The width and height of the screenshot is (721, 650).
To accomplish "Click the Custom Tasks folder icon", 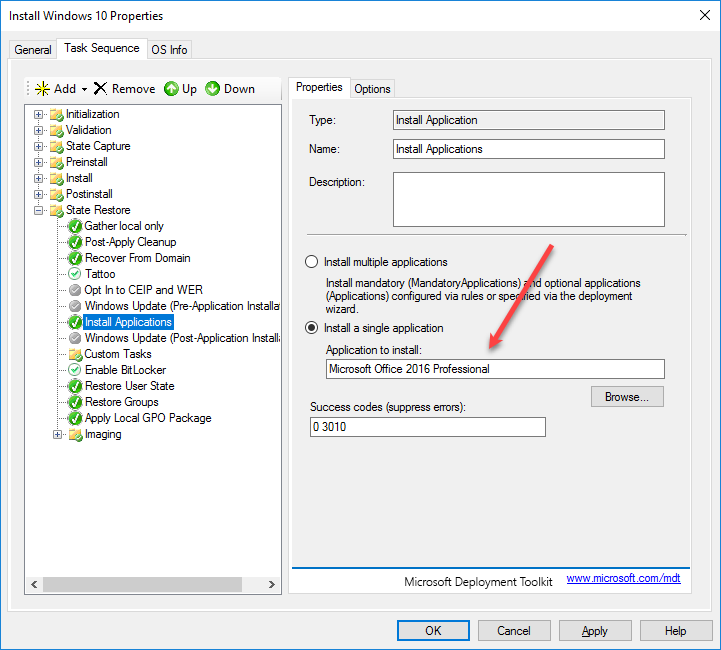I will point(75,354).
